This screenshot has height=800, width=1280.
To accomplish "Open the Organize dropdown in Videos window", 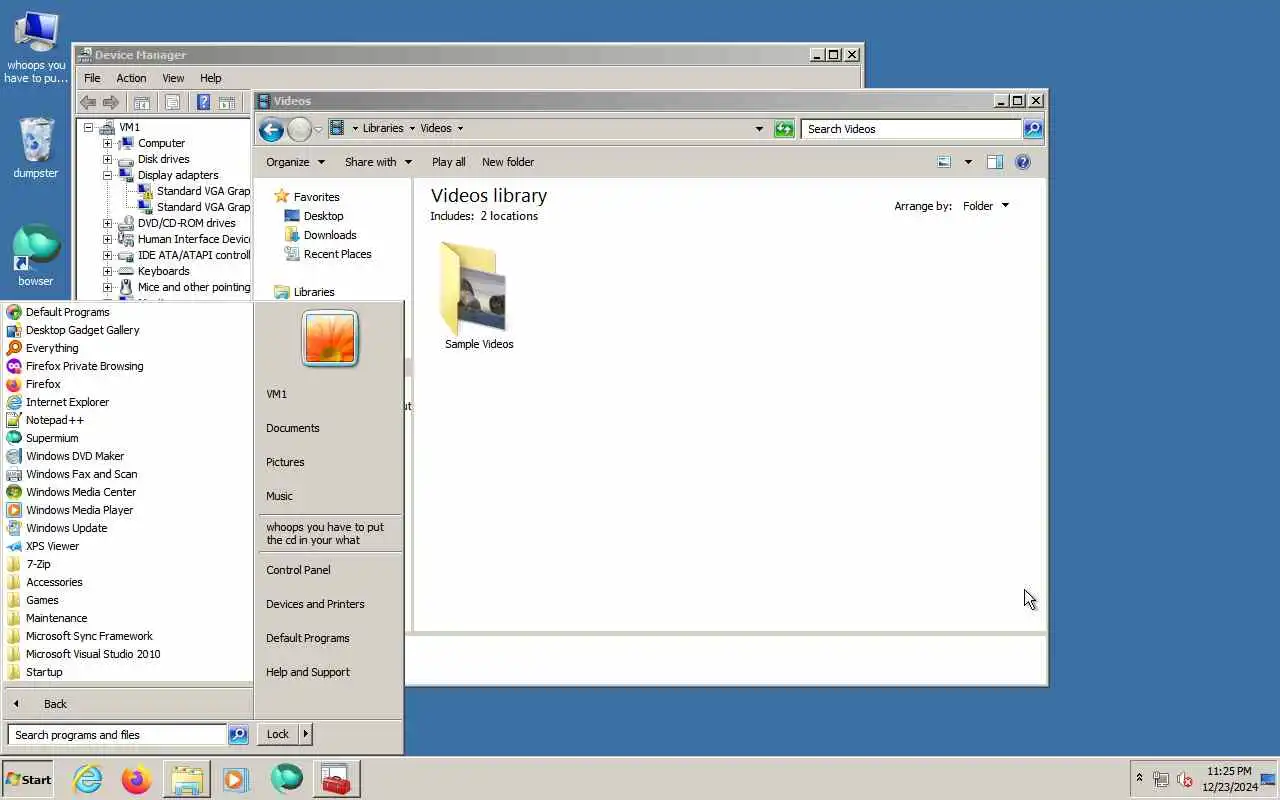I will 295,162.
